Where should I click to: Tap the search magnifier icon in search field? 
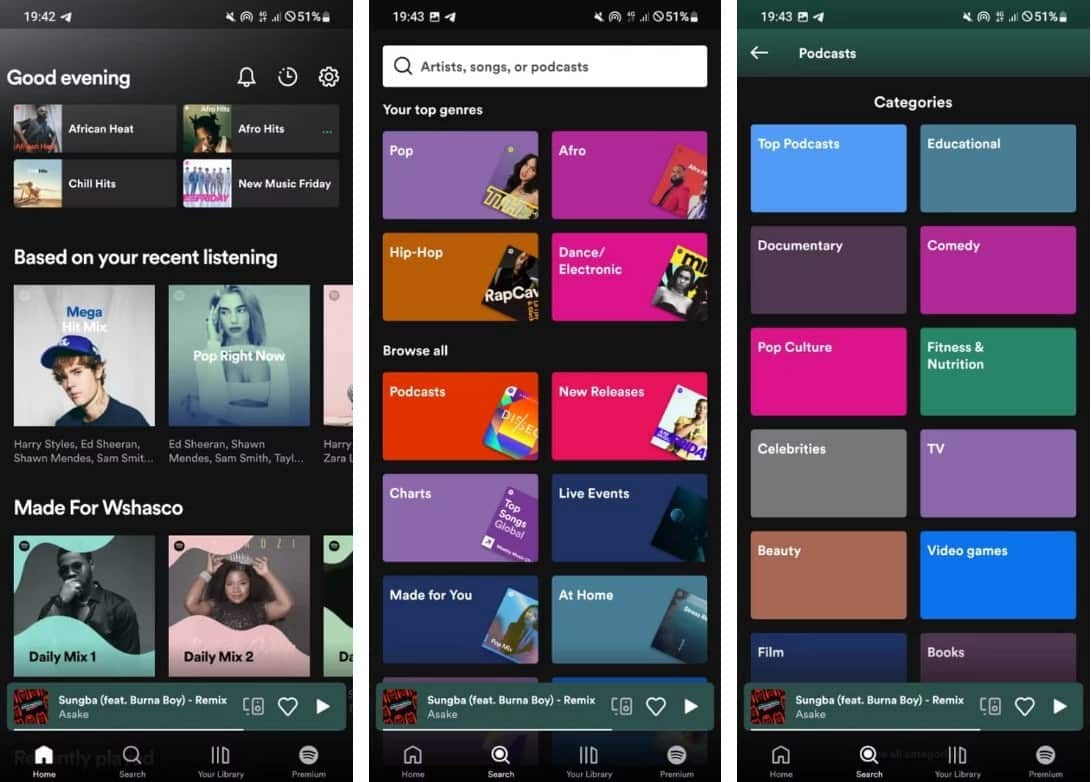click(x=403, y=66)
